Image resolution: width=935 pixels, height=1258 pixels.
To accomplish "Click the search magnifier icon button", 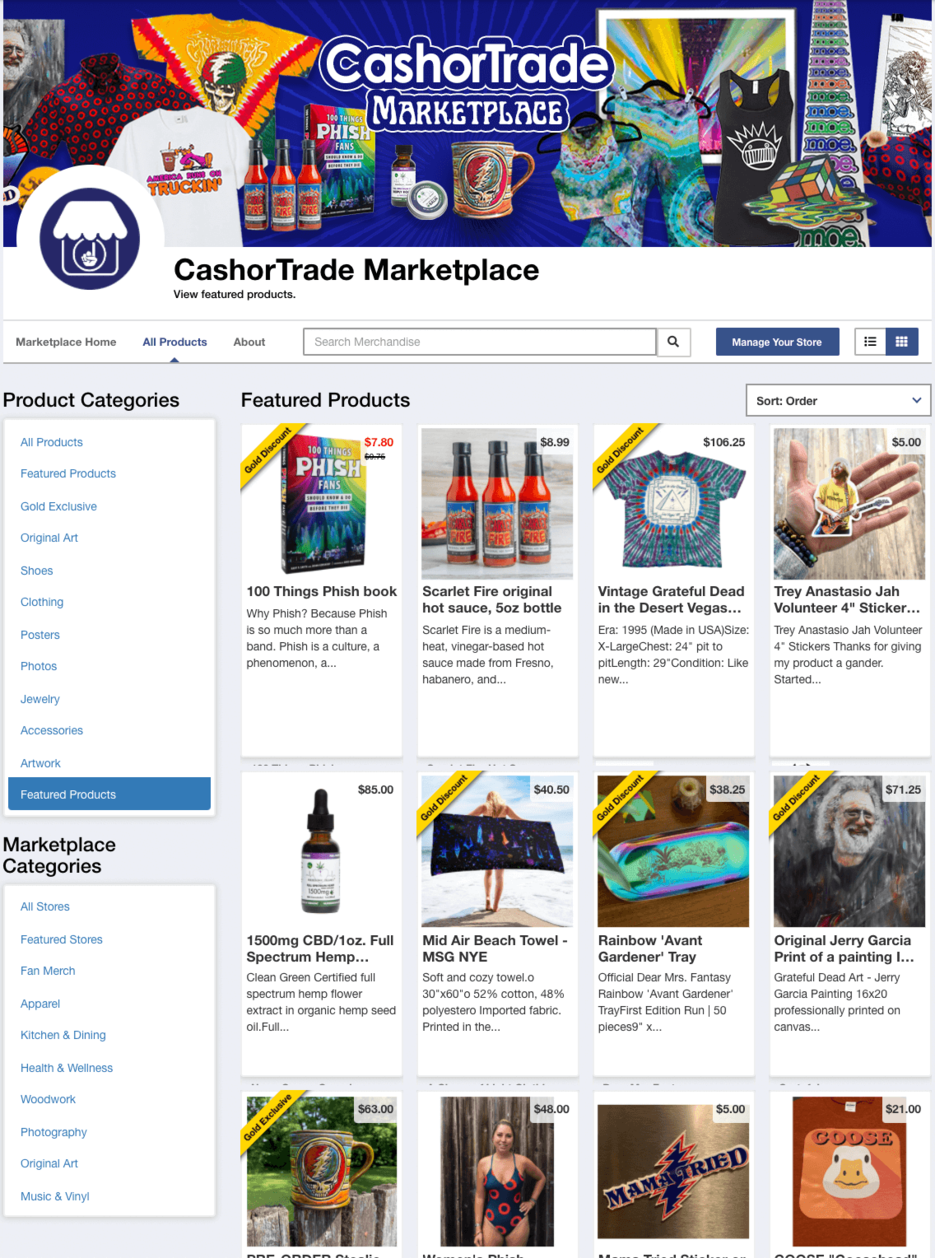I will [x=674, y=342].
